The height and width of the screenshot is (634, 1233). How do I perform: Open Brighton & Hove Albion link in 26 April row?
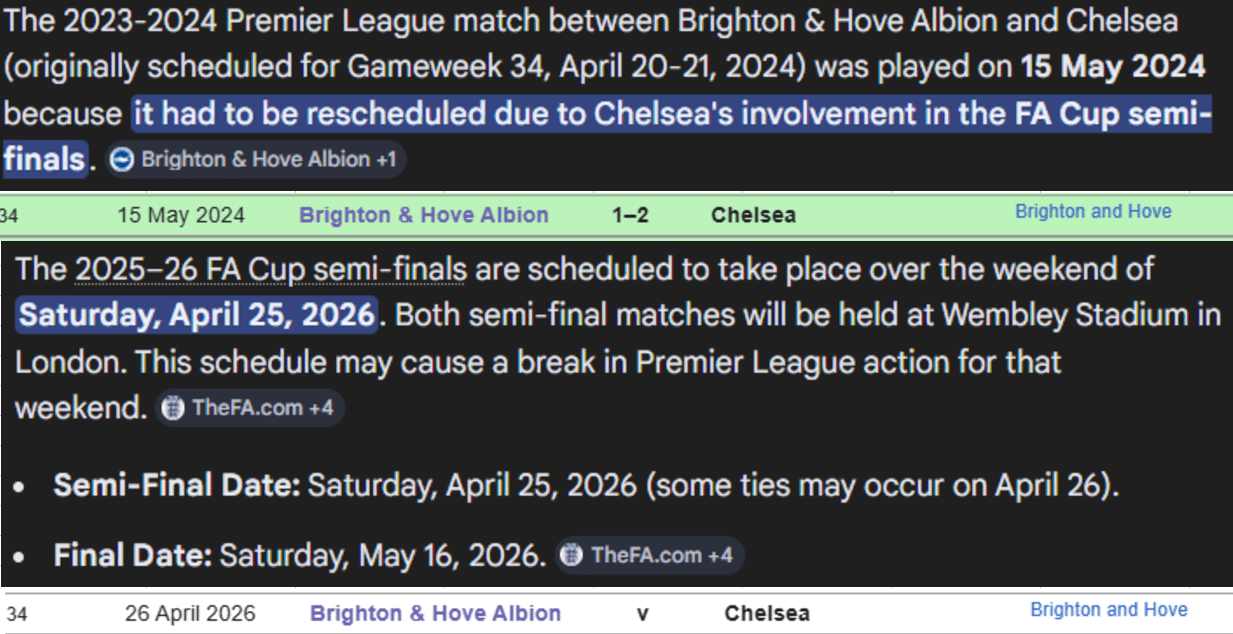point(435,613)
